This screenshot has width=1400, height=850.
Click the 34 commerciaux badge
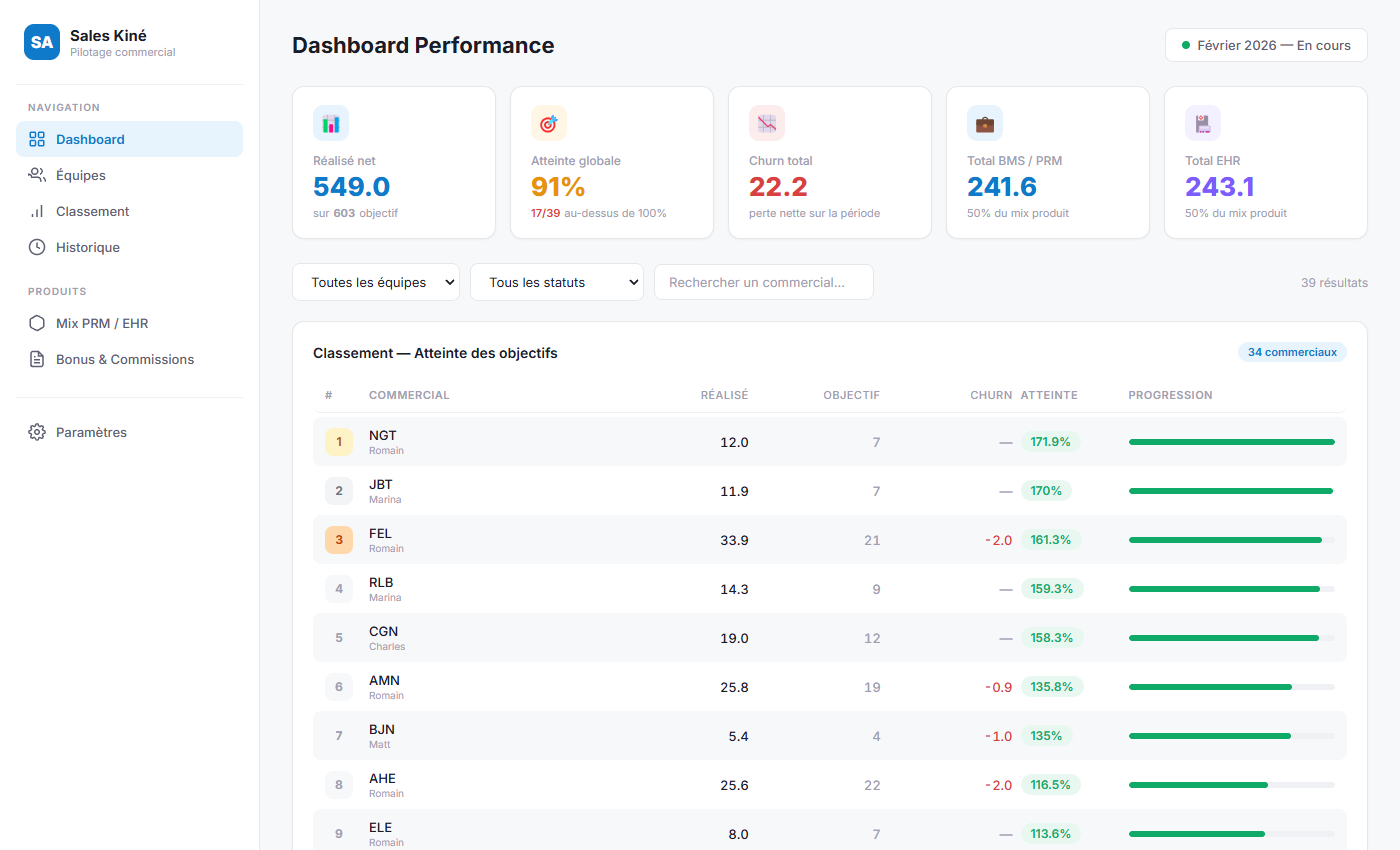pyautogui.click(x=1292, y=352)
